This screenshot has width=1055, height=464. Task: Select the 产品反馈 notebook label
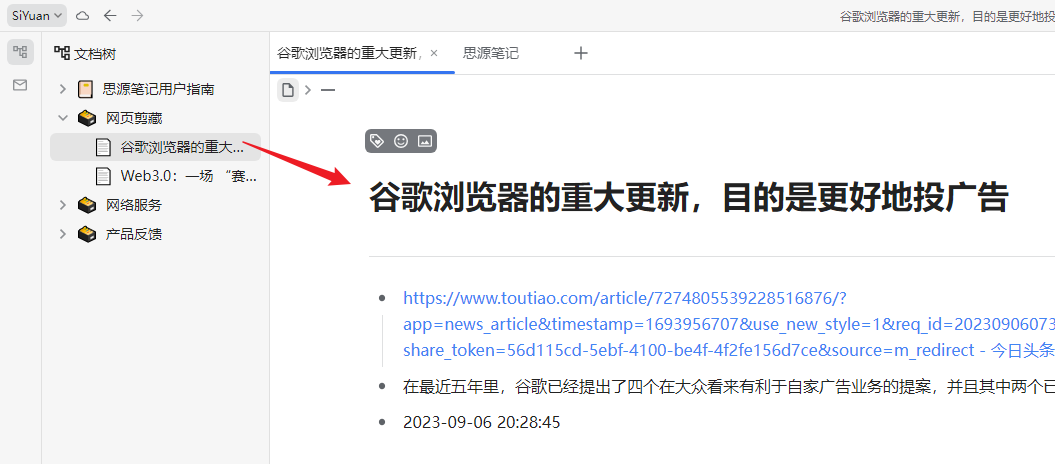(x=134, y=234)
